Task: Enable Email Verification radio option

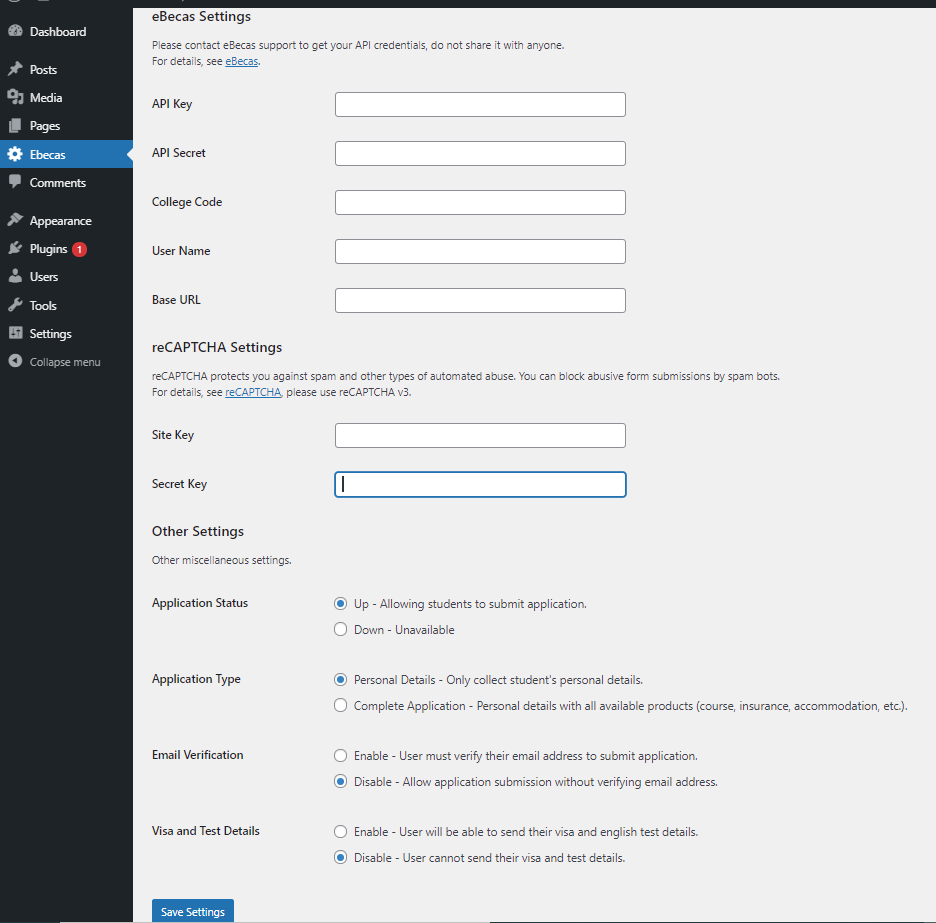Action: click(340, 755)
